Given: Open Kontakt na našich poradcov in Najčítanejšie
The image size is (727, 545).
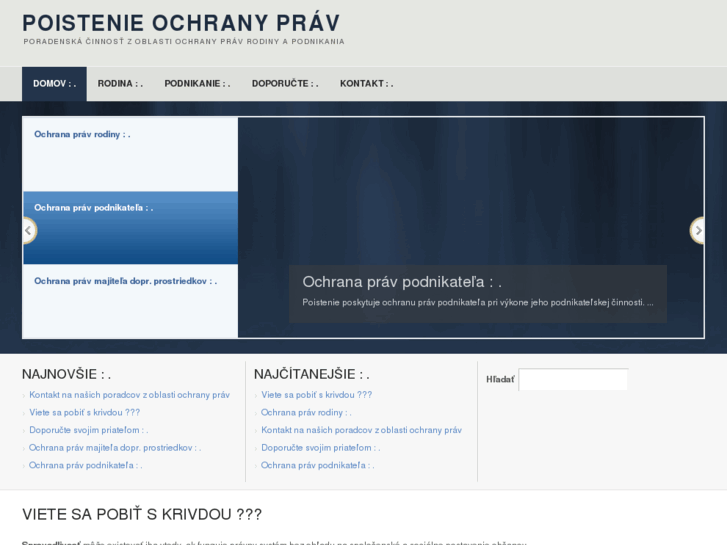Looking at the screenshot, I should 362,430.
